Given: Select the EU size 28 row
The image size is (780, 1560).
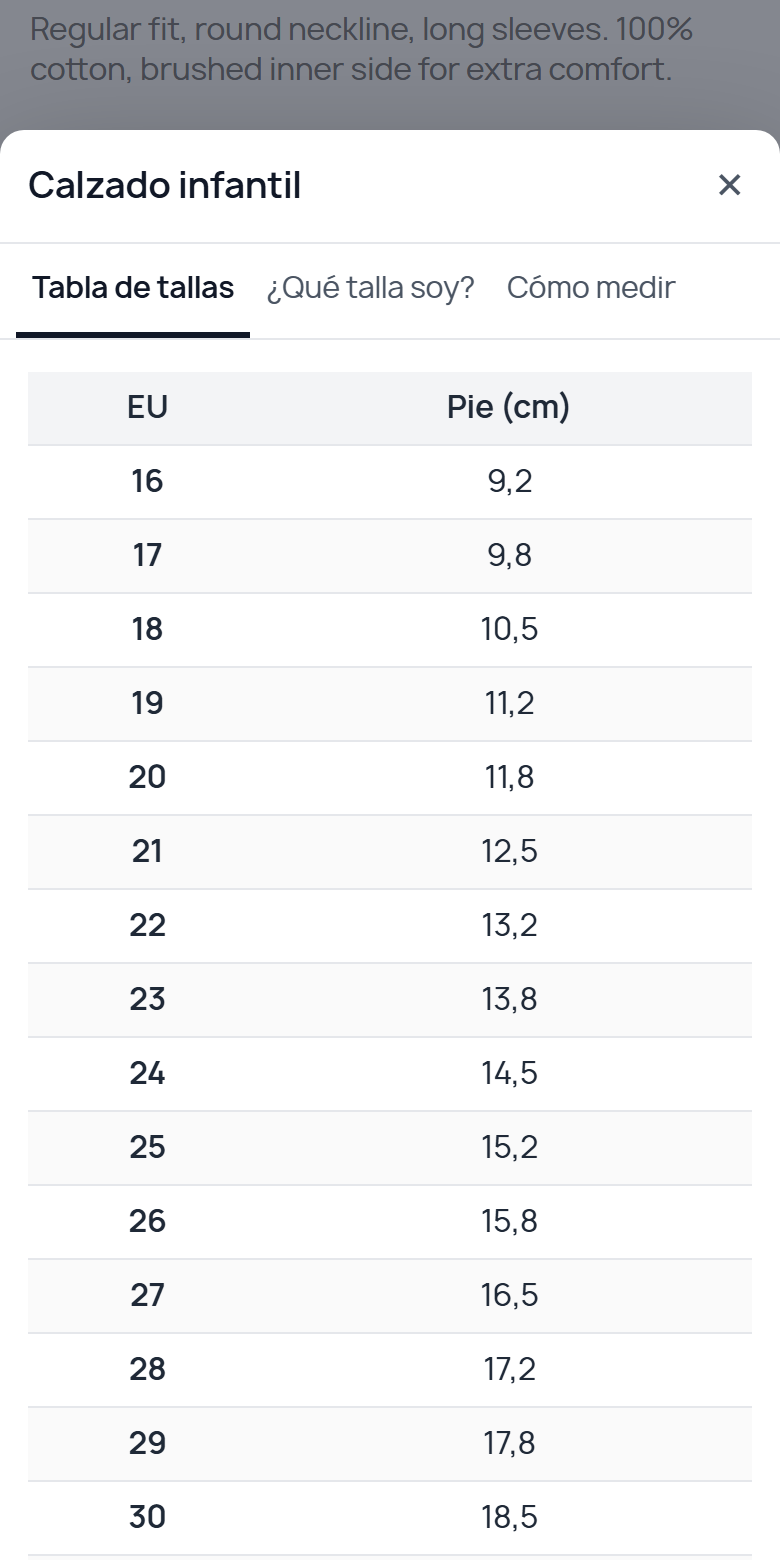Looking at the screenshot, I should (390, 1370).
